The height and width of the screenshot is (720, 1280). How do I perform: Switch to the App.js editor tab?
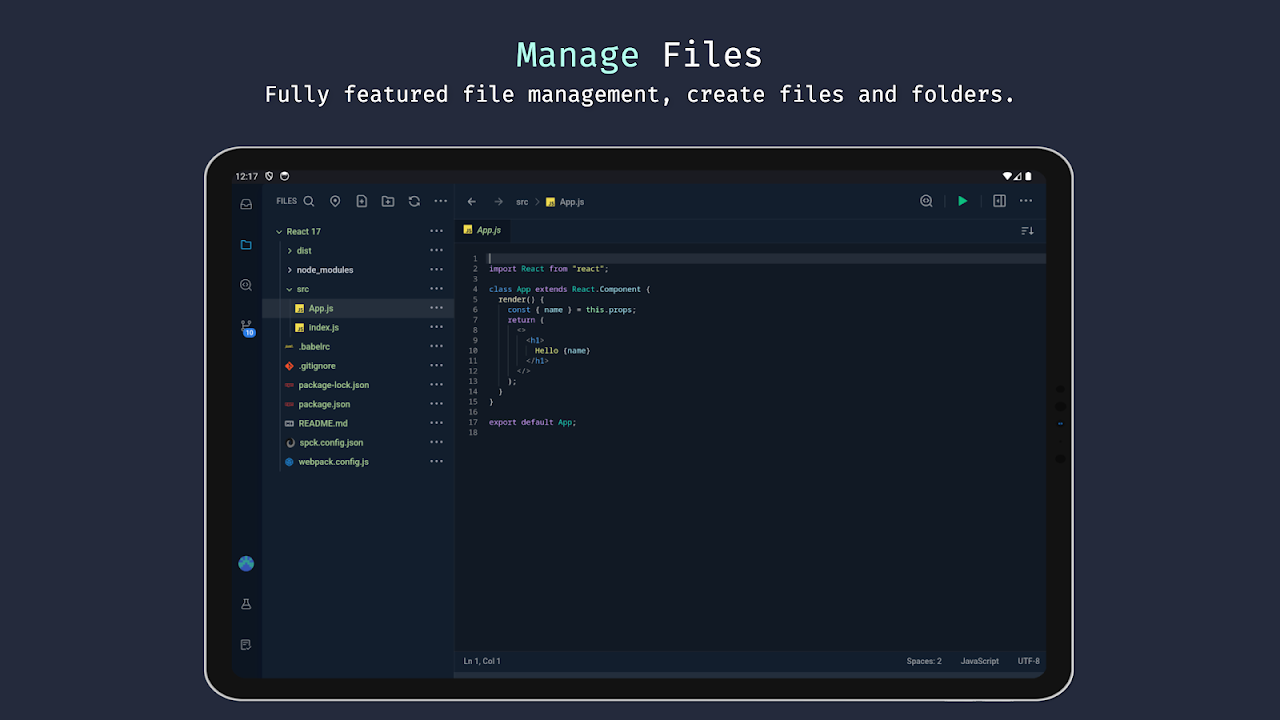tap(483, 230)
